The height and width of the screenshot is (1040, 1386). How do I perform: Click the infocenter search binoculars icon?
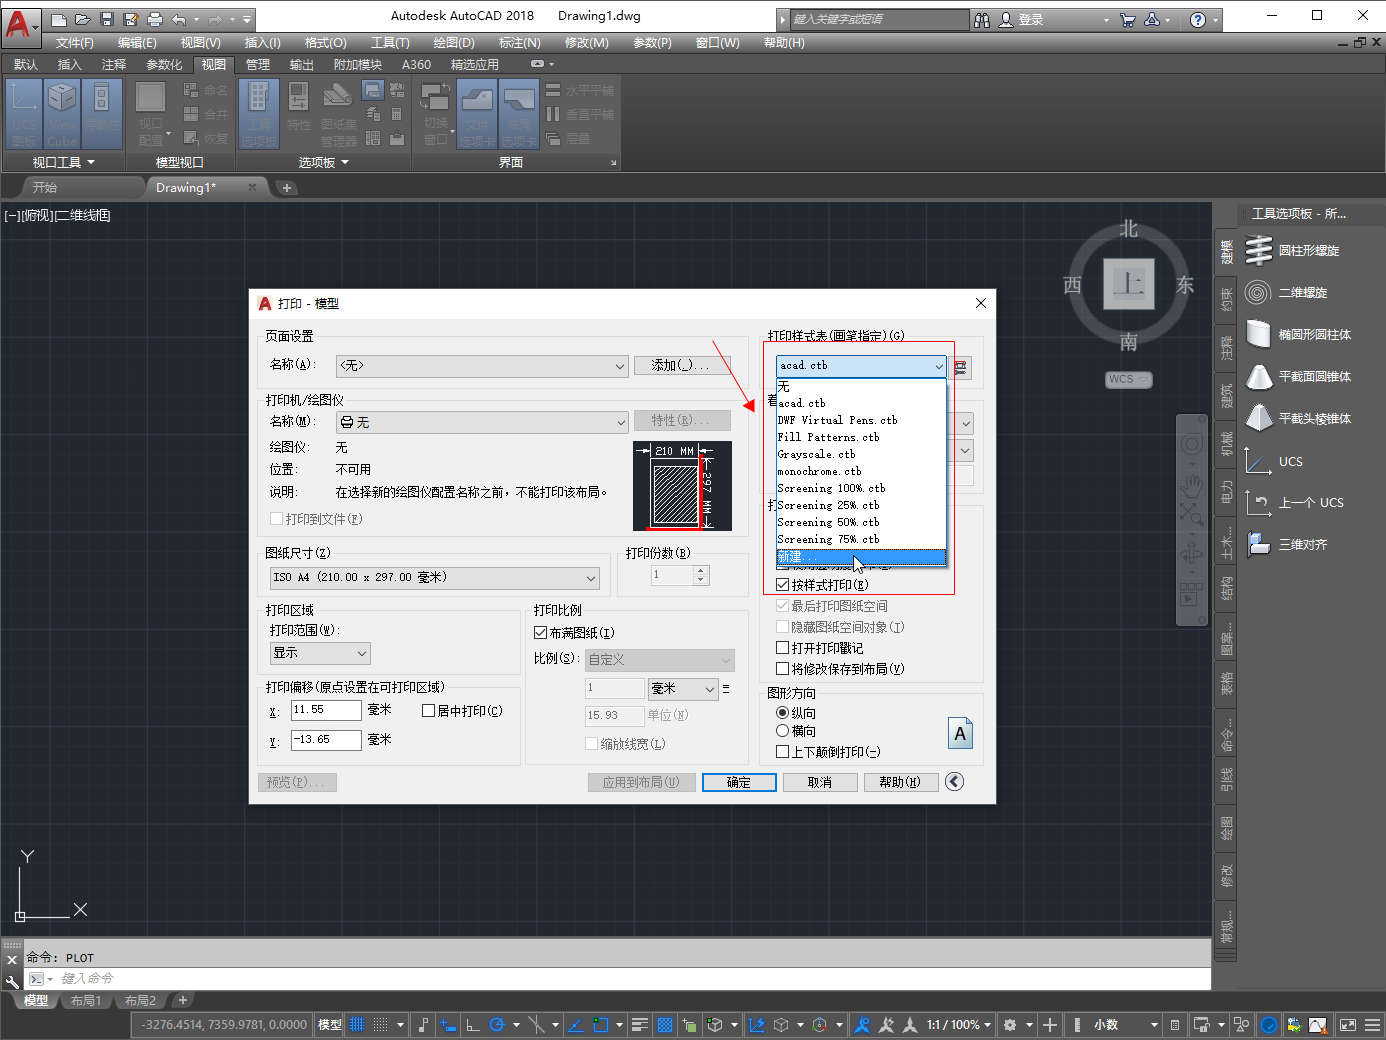point(982,19)
